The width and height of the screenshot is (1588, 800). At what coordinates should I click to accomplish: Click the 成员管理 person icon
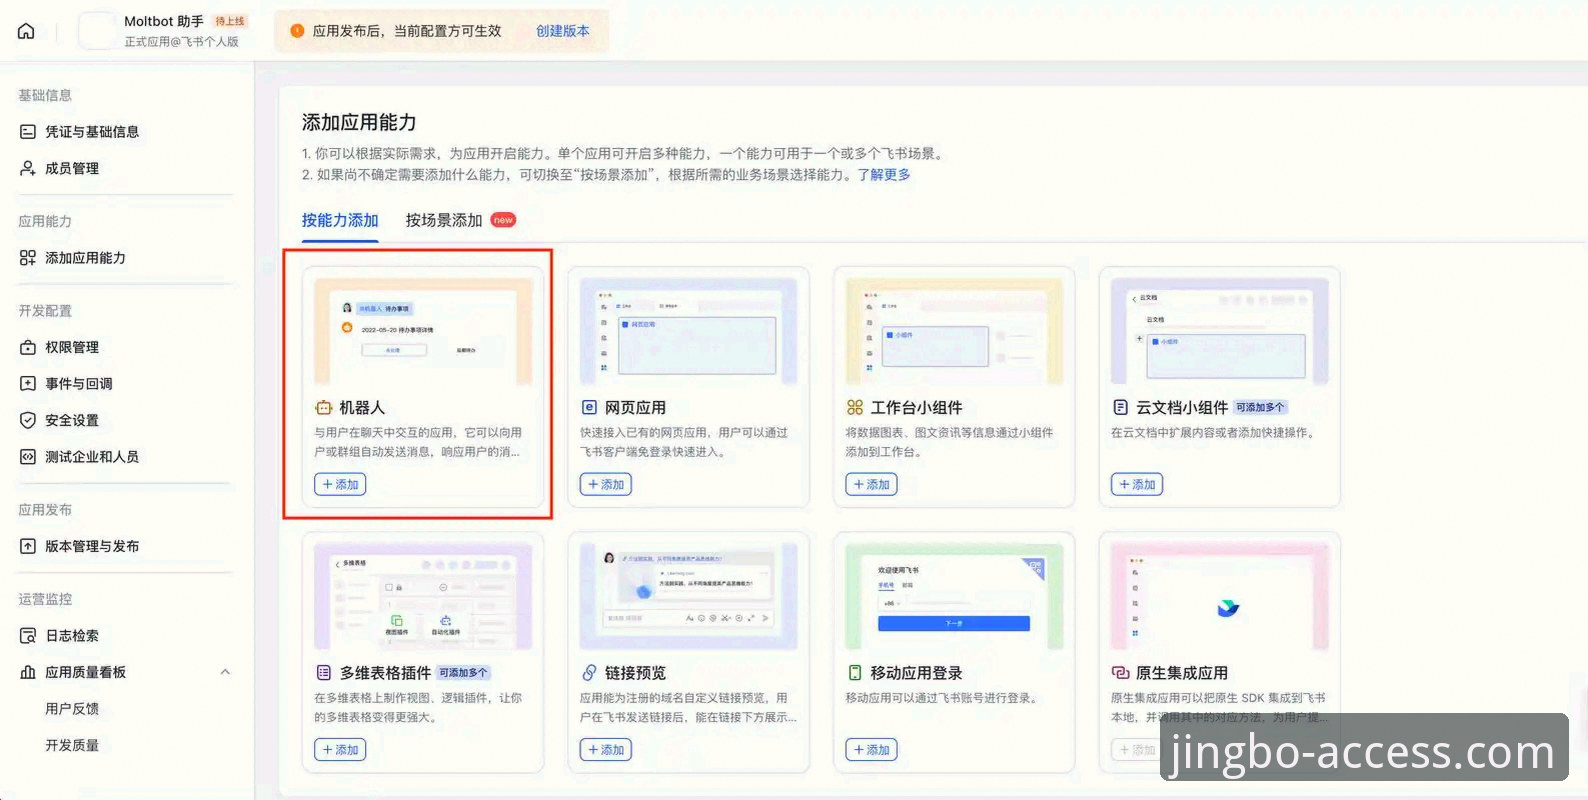coord(28,168)
